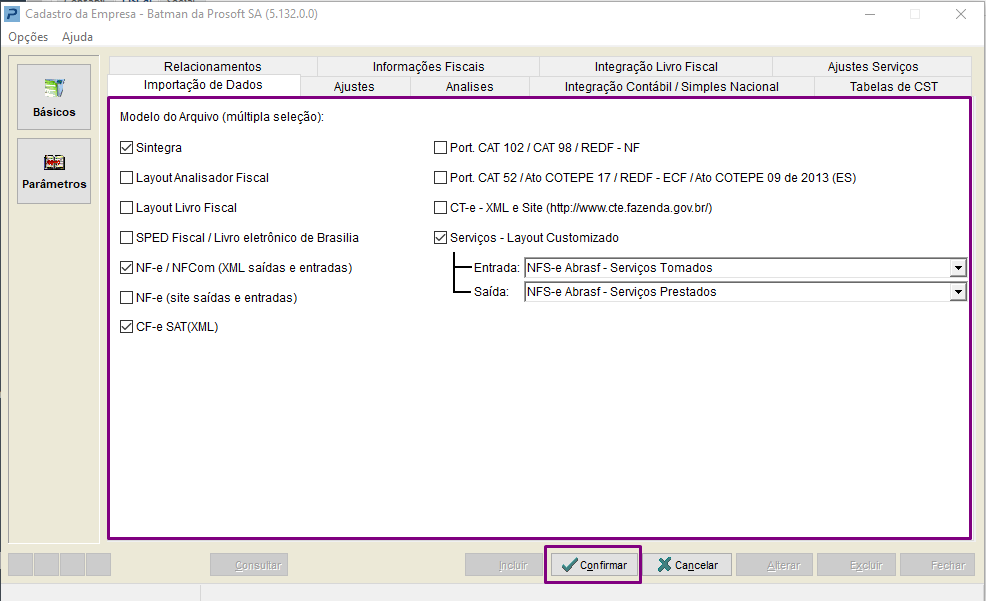Open Integração Contábil / Simples Nacional tab
986x601 pixels.
click(672, 87)
